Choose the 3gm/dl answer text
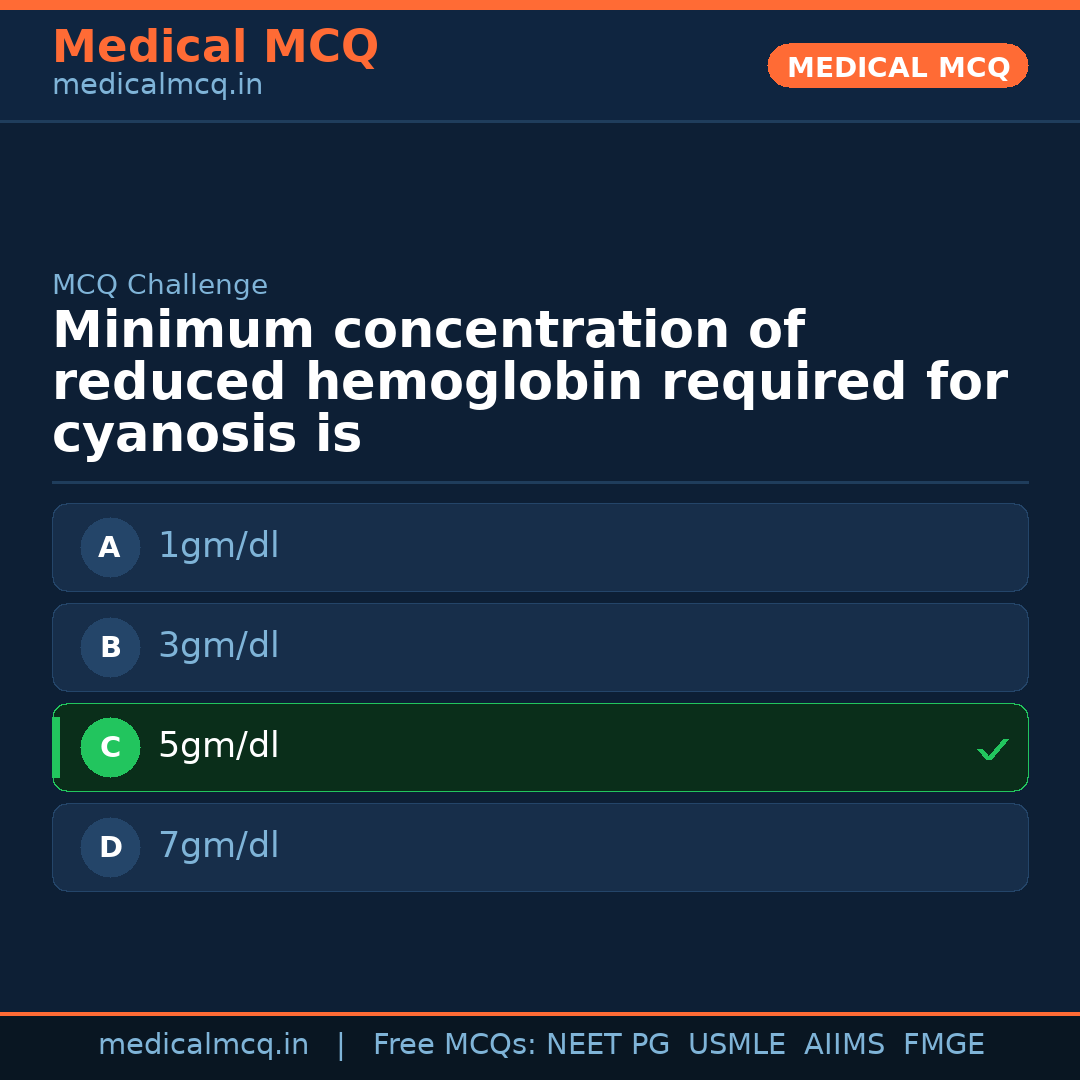This screenshot has height=1080, width=1080. (219, 646)
